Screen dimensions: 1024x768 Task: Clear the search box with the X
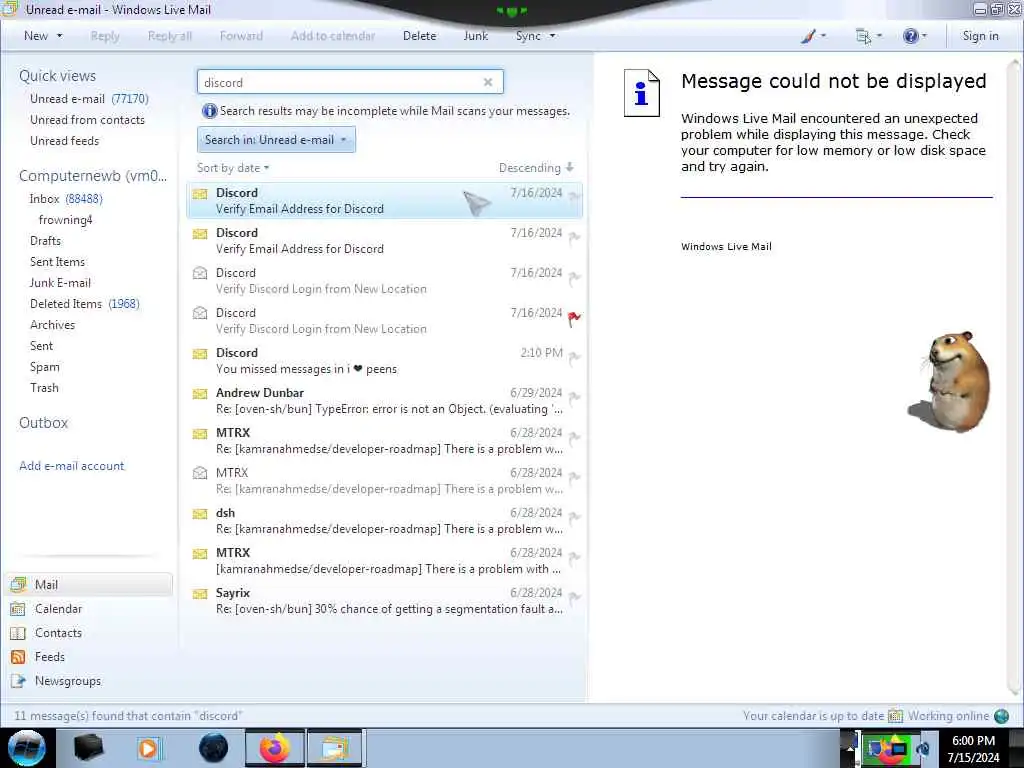(x=488, y=82)
